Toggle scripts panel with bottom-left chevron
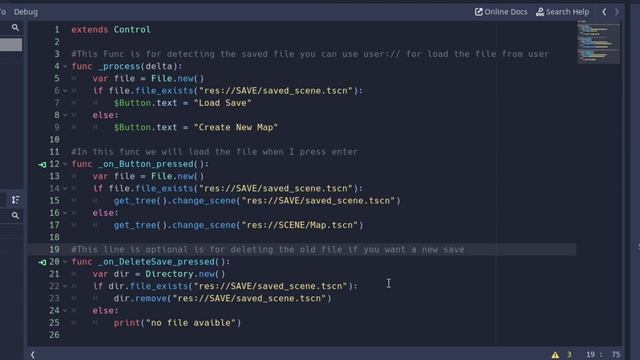 pyautogui.click(x=33, y=355)
